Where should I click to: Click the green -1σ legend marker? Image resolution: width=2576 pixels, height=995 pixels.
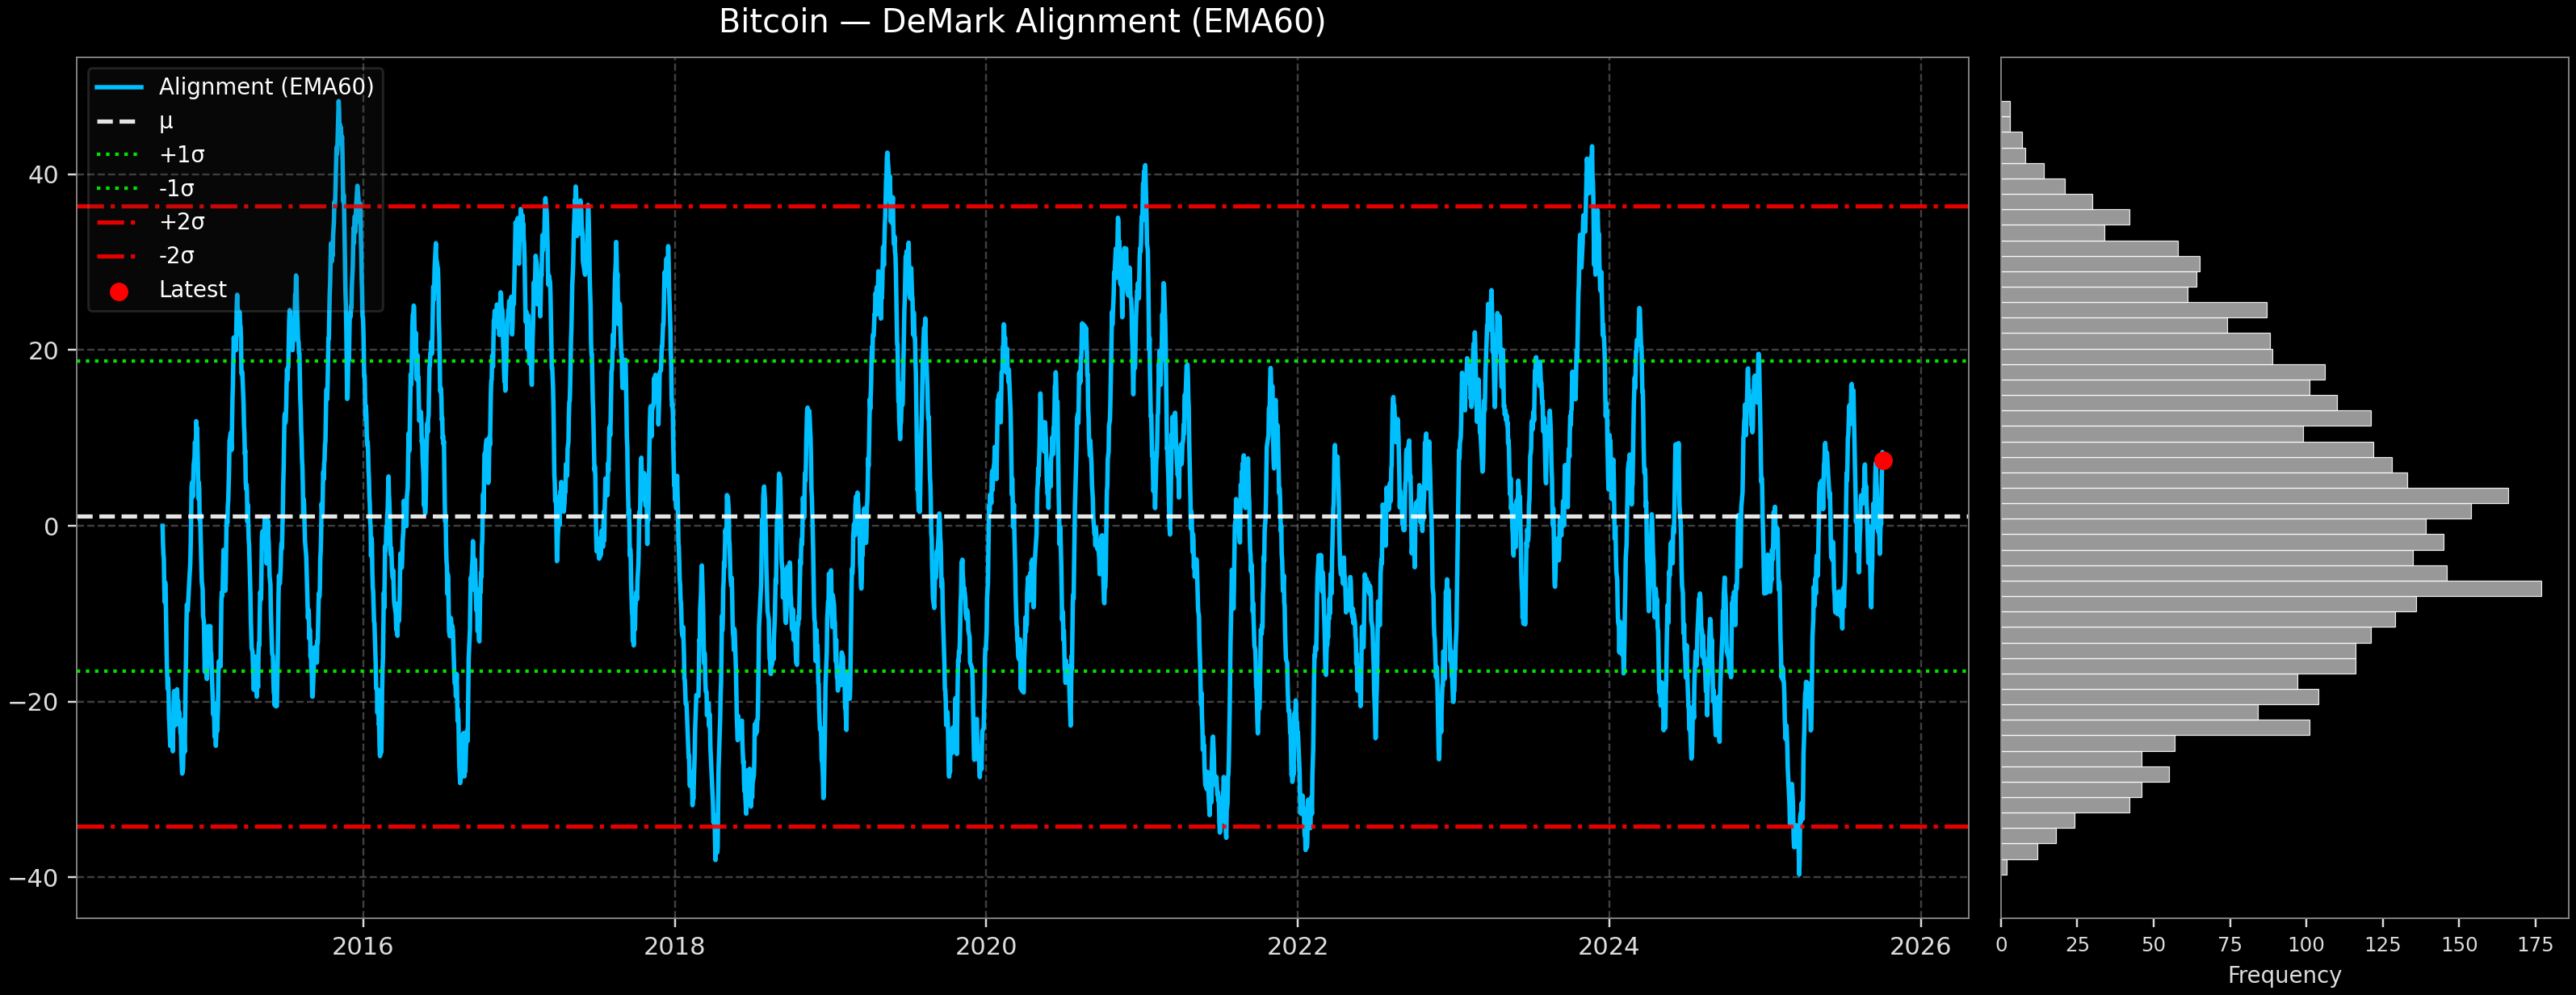pyautogui.click(x=119, y=189)
